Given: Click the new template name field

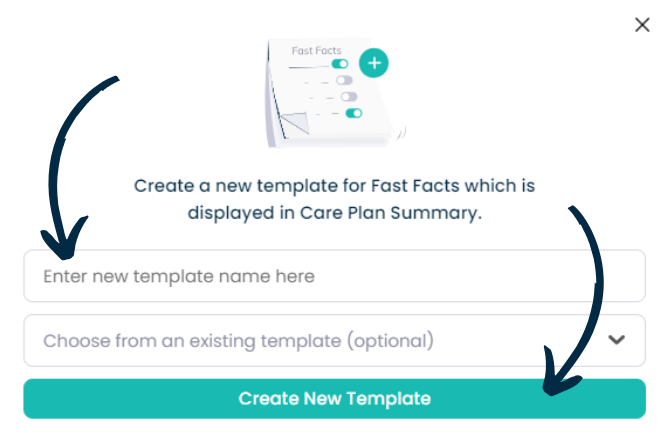Looking at the screenshot, I should 334,276.
